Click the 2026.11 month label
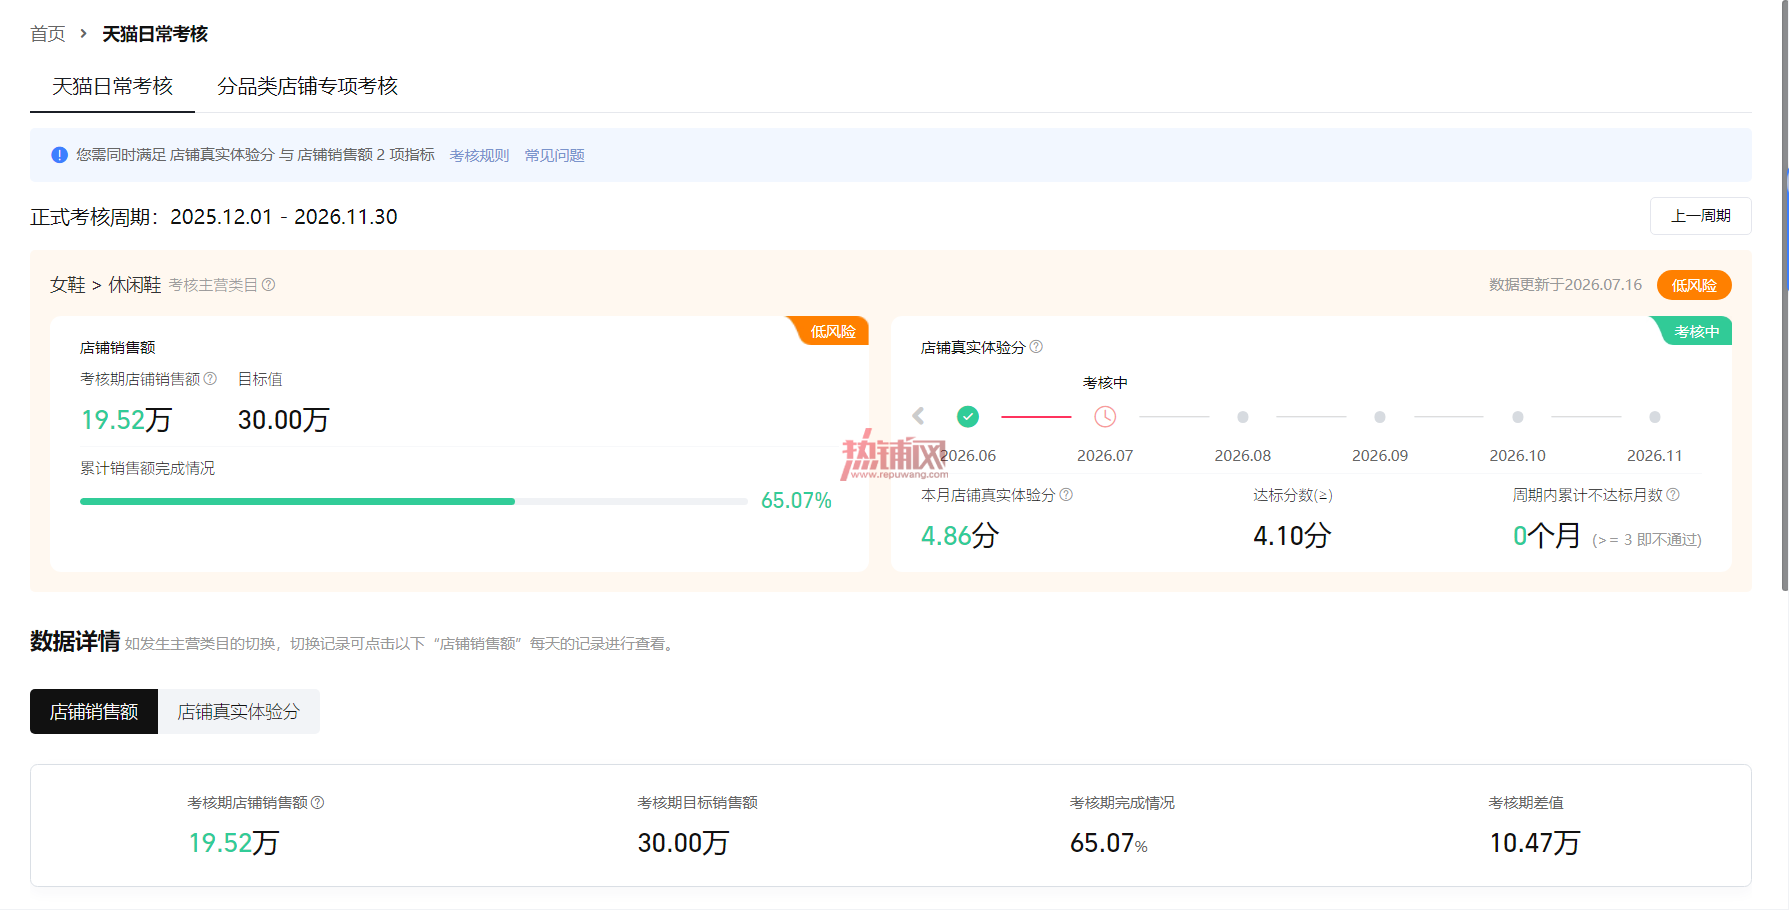Screen dimensions: 1789x910 tap(1655, 456)
